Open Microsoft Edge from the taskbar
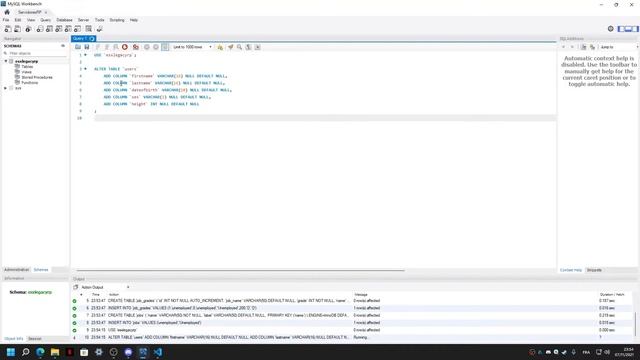The image size is (640, 360). (x=40, y=352)
